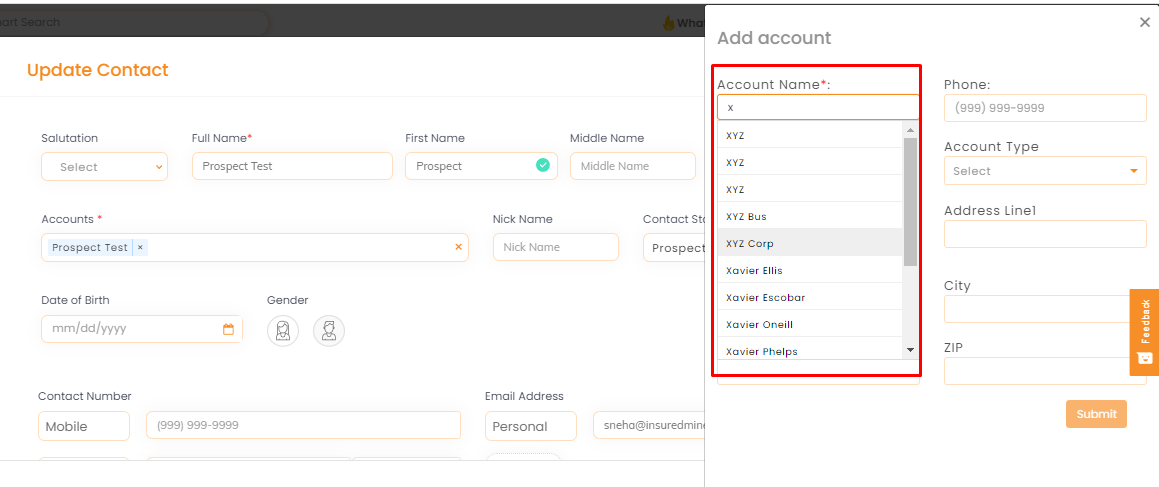Select the male gender icon
1159x487 pixels.
(329, 330)
